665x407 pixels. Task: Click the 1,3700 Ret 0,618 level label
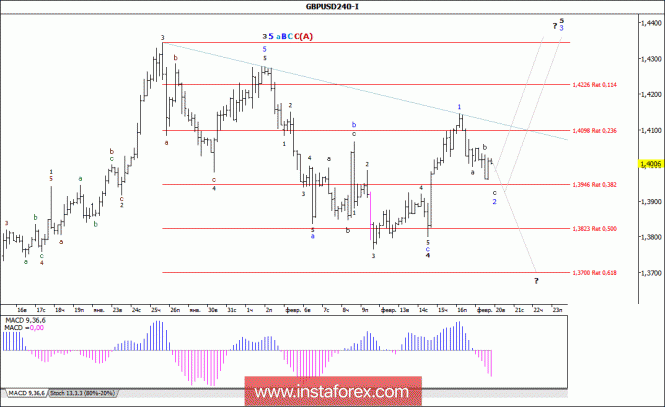(x=595, y=273)
